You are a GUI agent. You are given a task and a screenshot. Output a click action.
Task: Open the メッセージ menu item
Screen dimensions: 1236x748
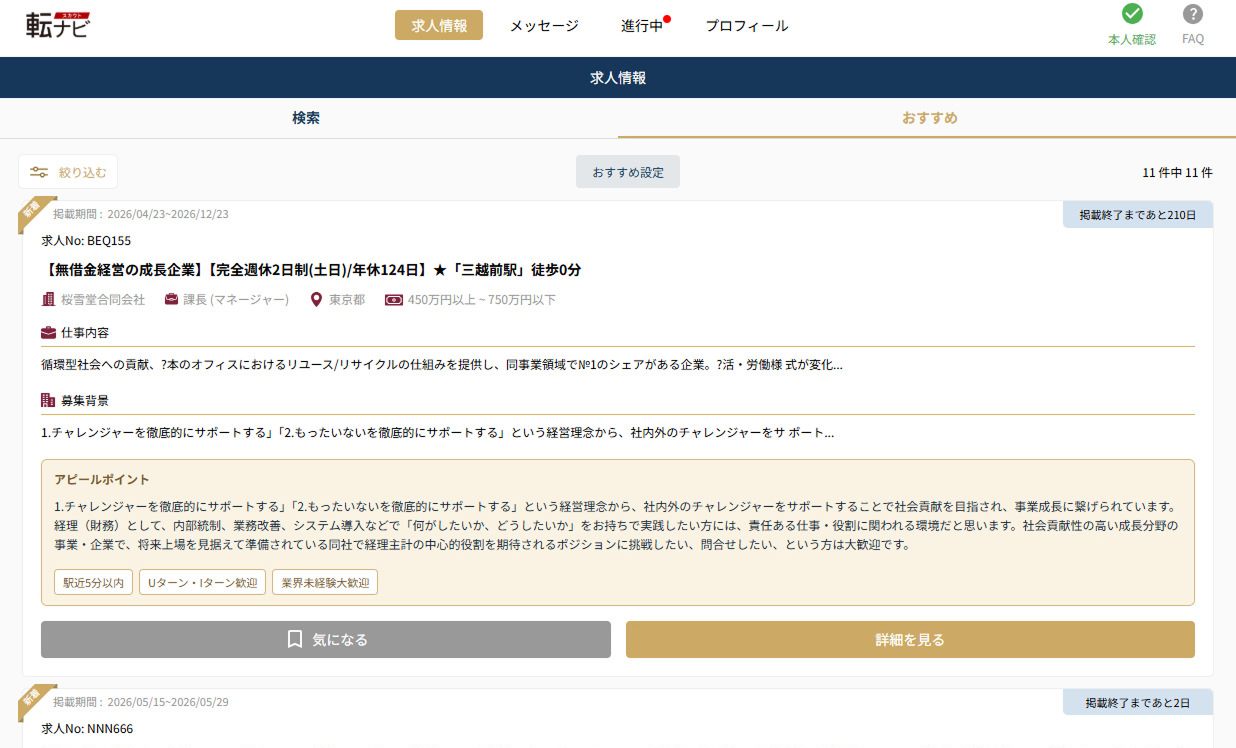pyautogui.click(x=544, y=26)
